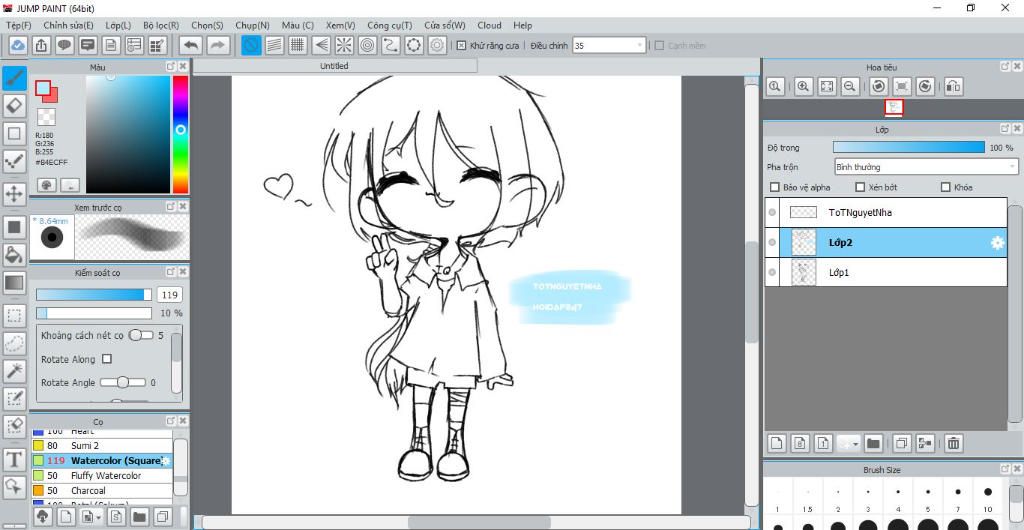Open the Tệp(F) menu

pyautogui.click(x=18, y=25)
